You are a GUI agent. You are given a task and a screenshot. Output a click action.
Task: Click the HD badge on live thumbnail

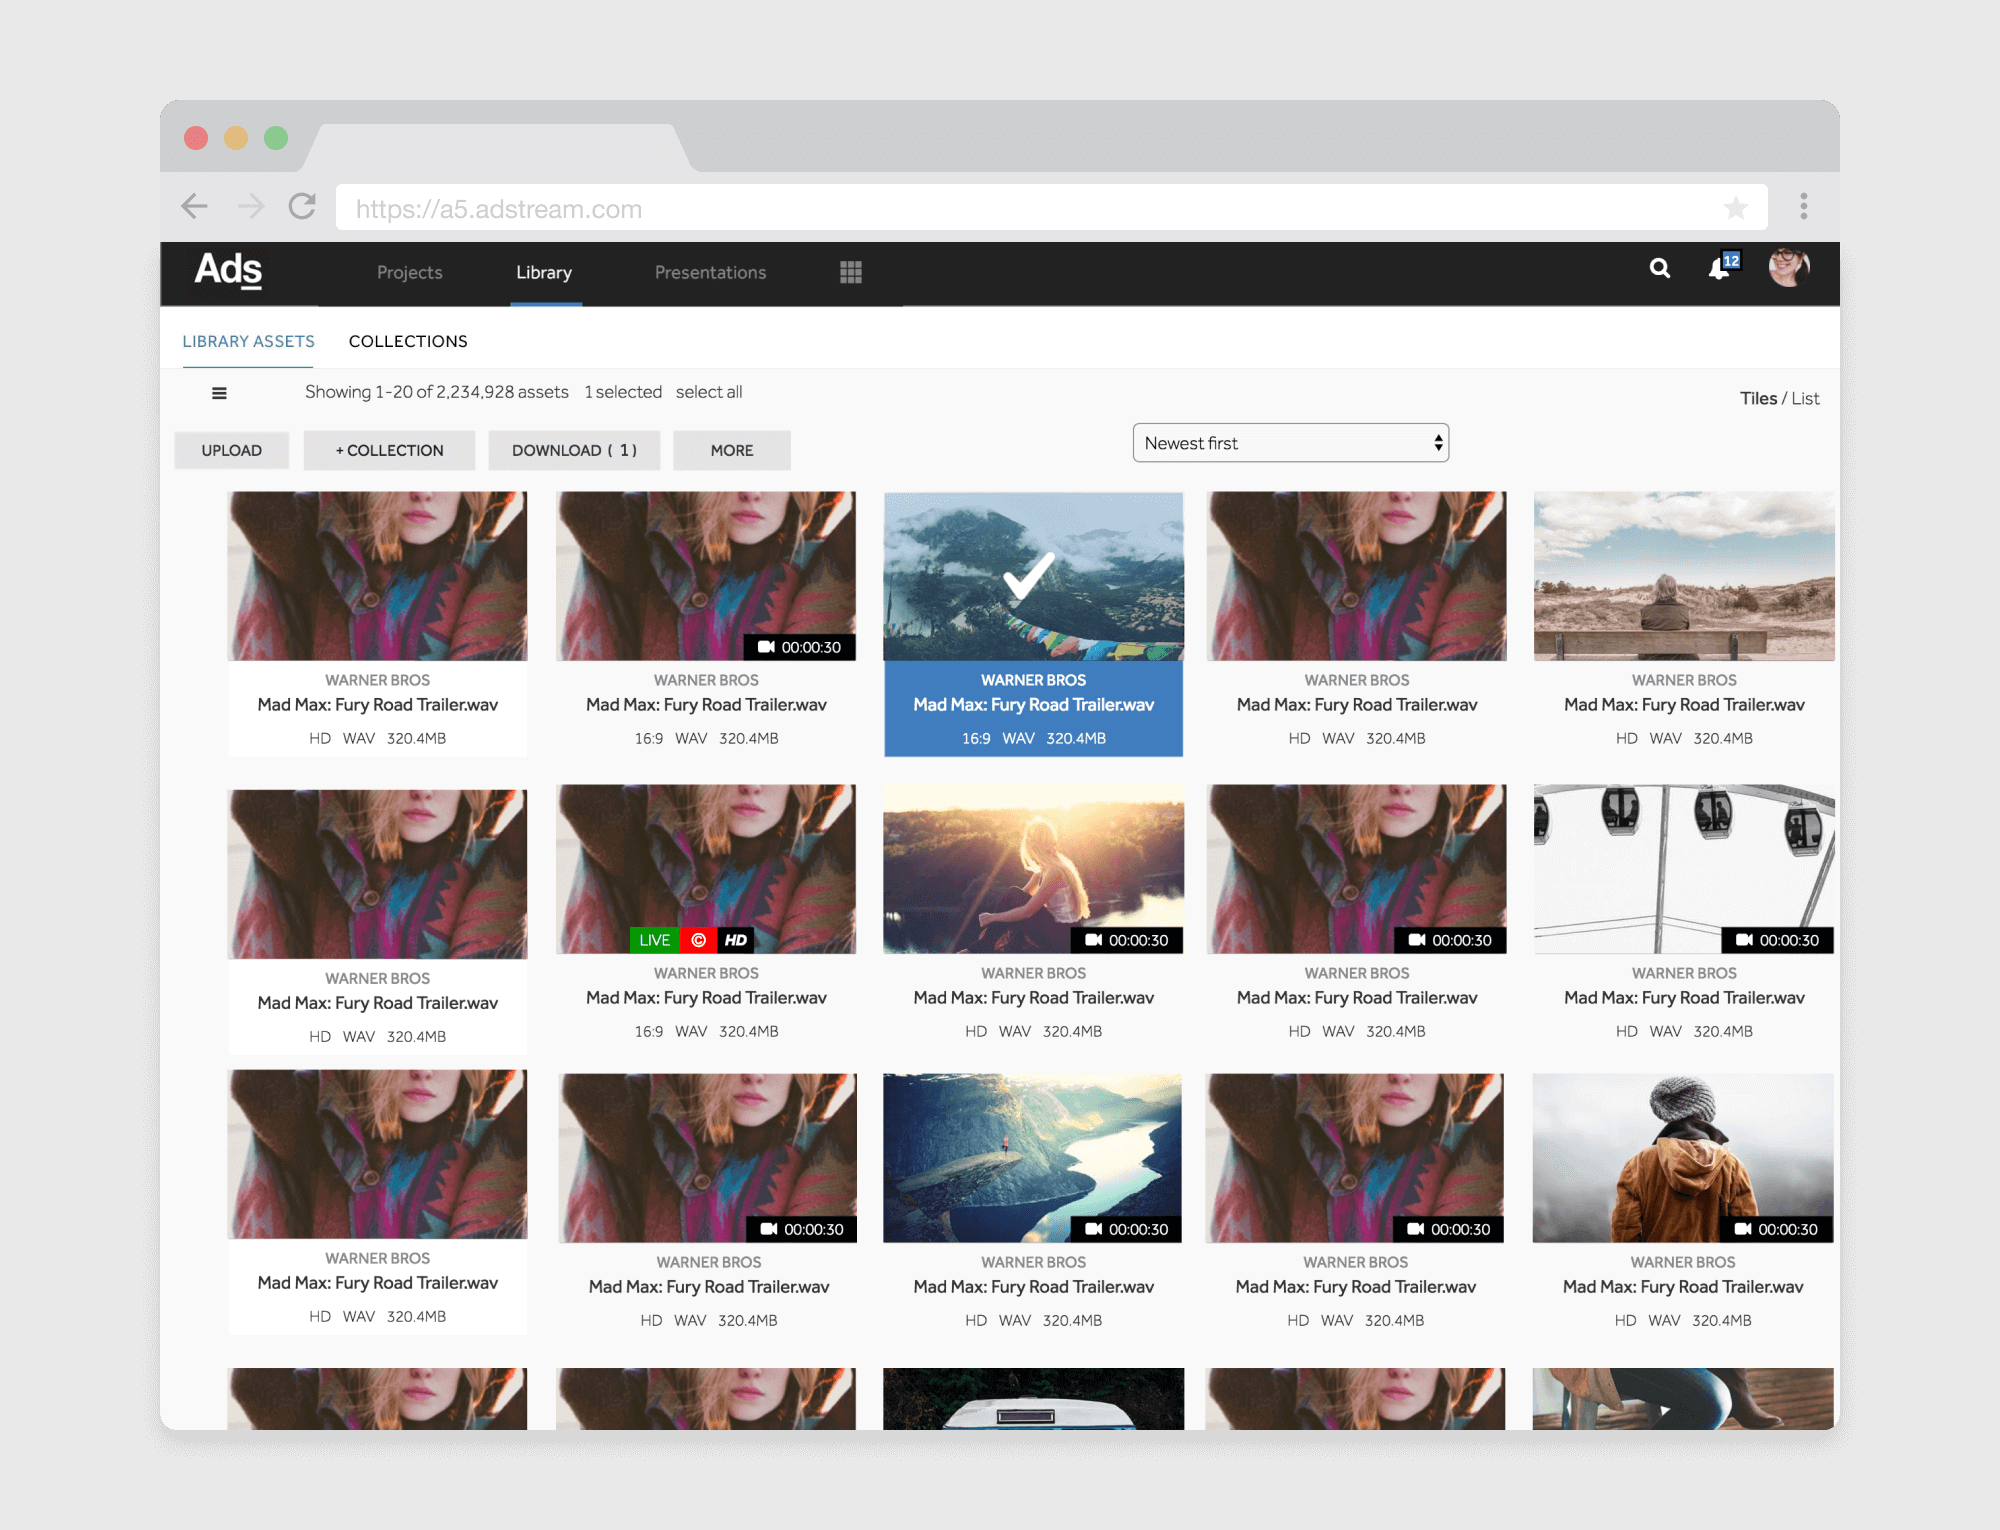point(736,940)
